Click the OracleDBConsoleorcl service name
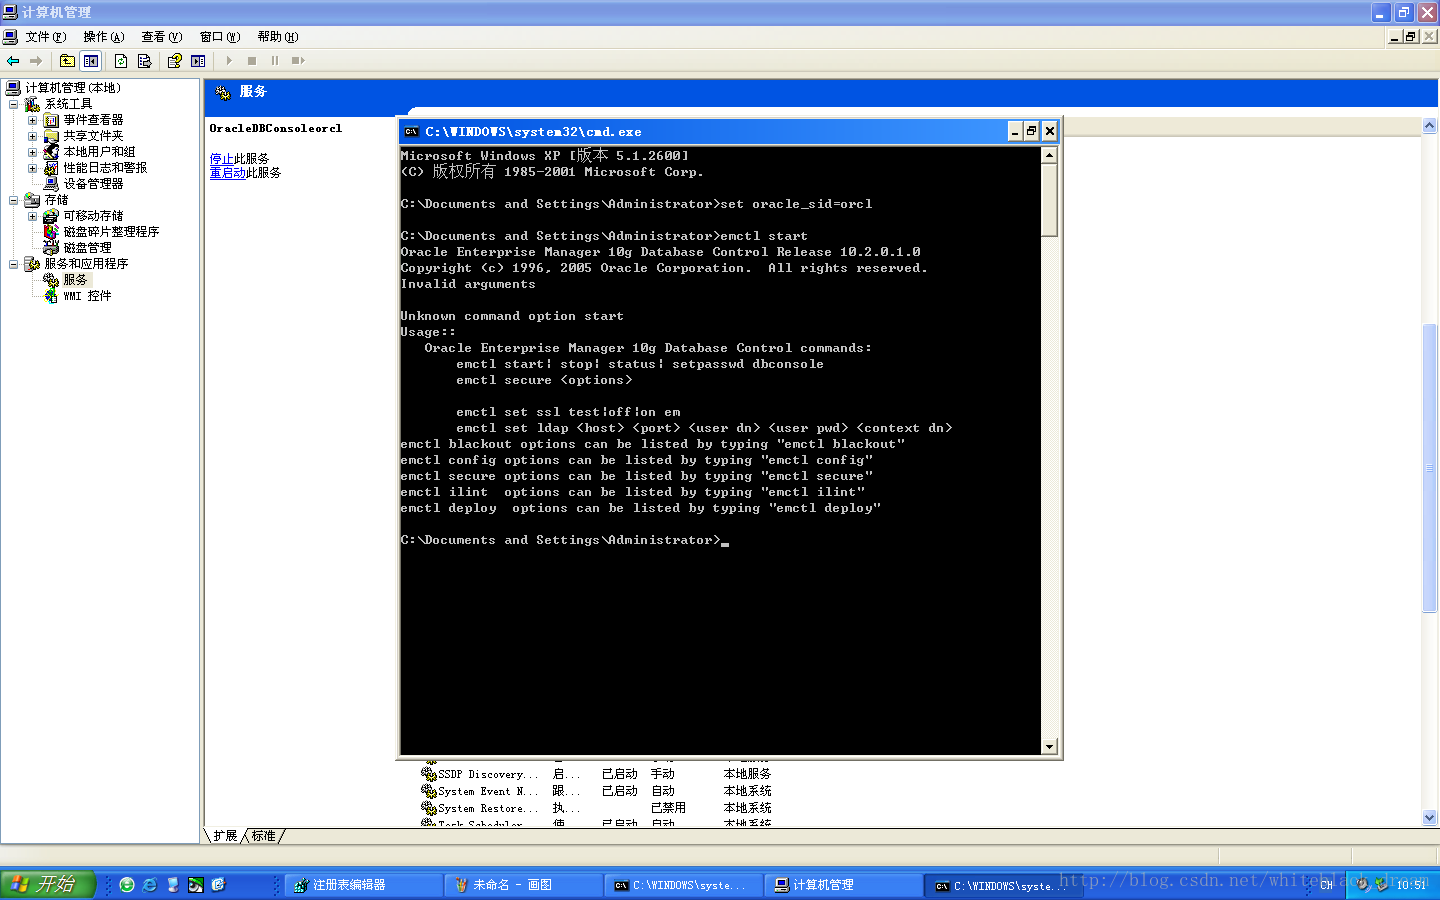 [275, 129]
